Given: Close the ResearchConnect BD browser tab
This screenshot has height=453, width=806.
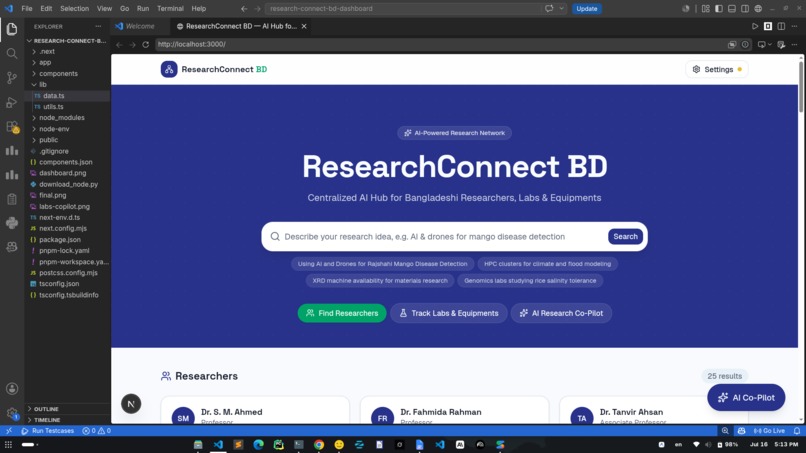Looking at the screenshot, I should tap(304, 26).
